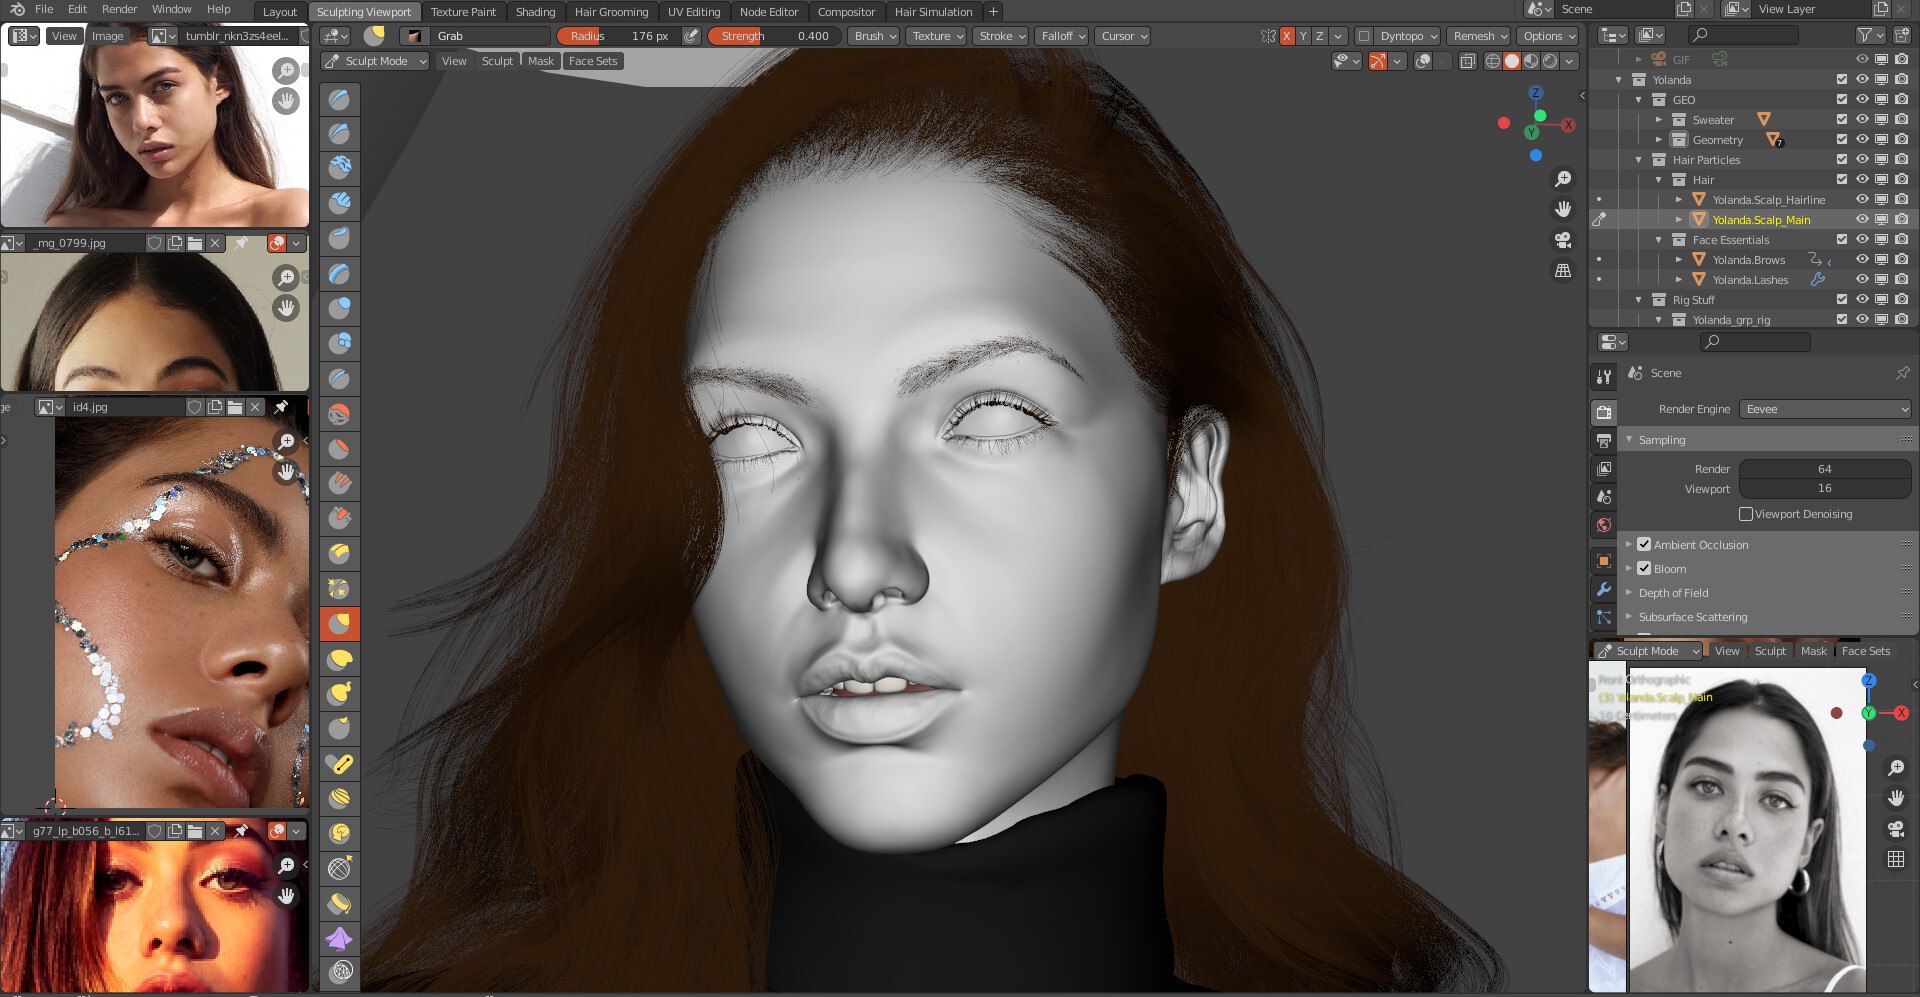Switch to the Texture Paint workspace

pos(463,12)
